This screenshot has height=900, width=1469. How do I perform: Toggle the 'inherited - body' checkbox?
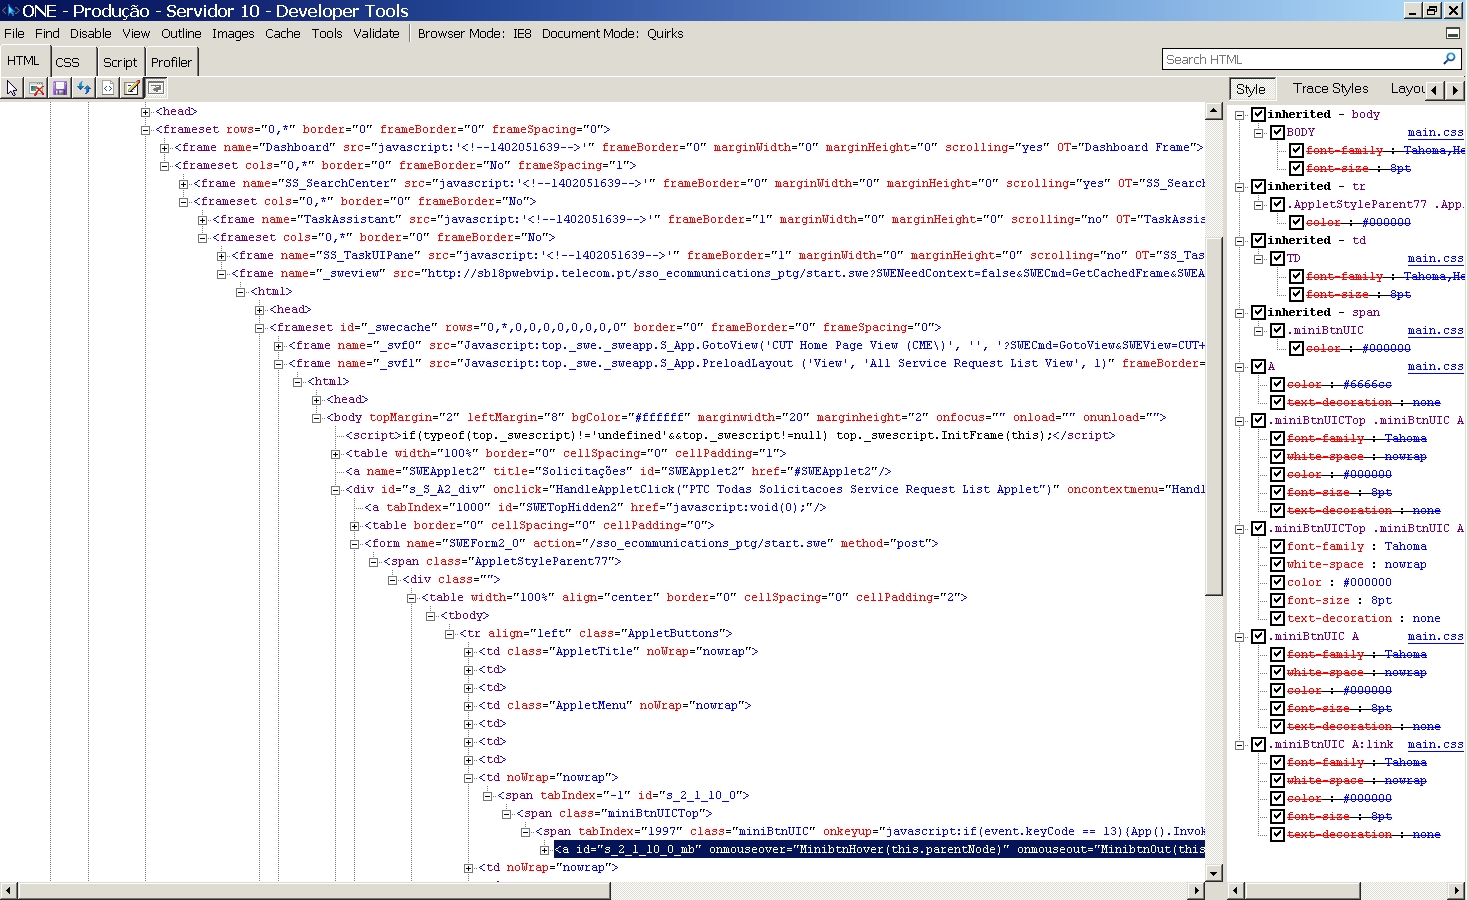coord(1258,114)
